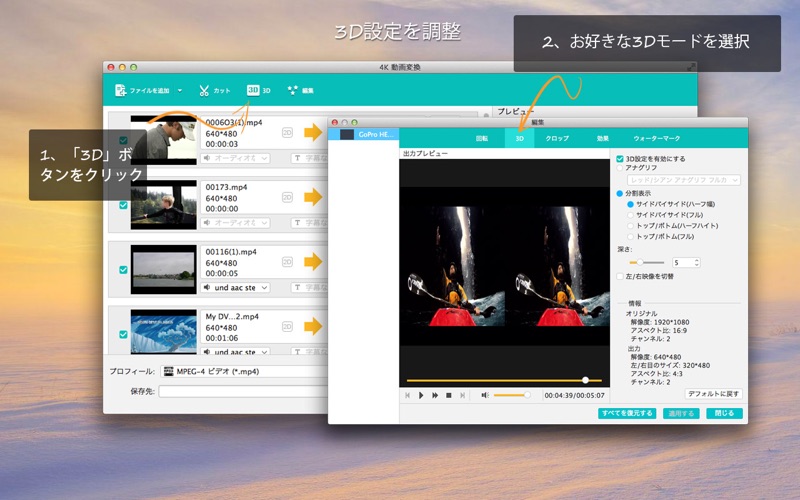Select the アナグリフ radio option
The height and width of the screenshot is (500, 800).
(620, 168)
